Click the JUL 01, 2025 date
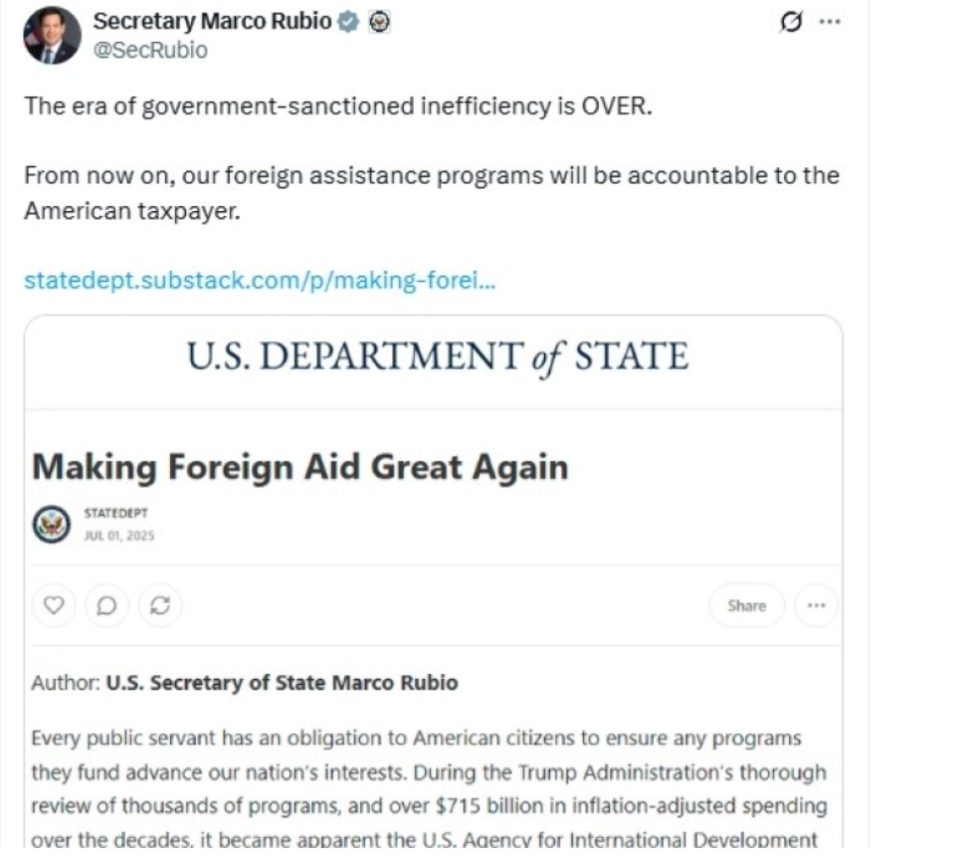 (x=119, y=535)
